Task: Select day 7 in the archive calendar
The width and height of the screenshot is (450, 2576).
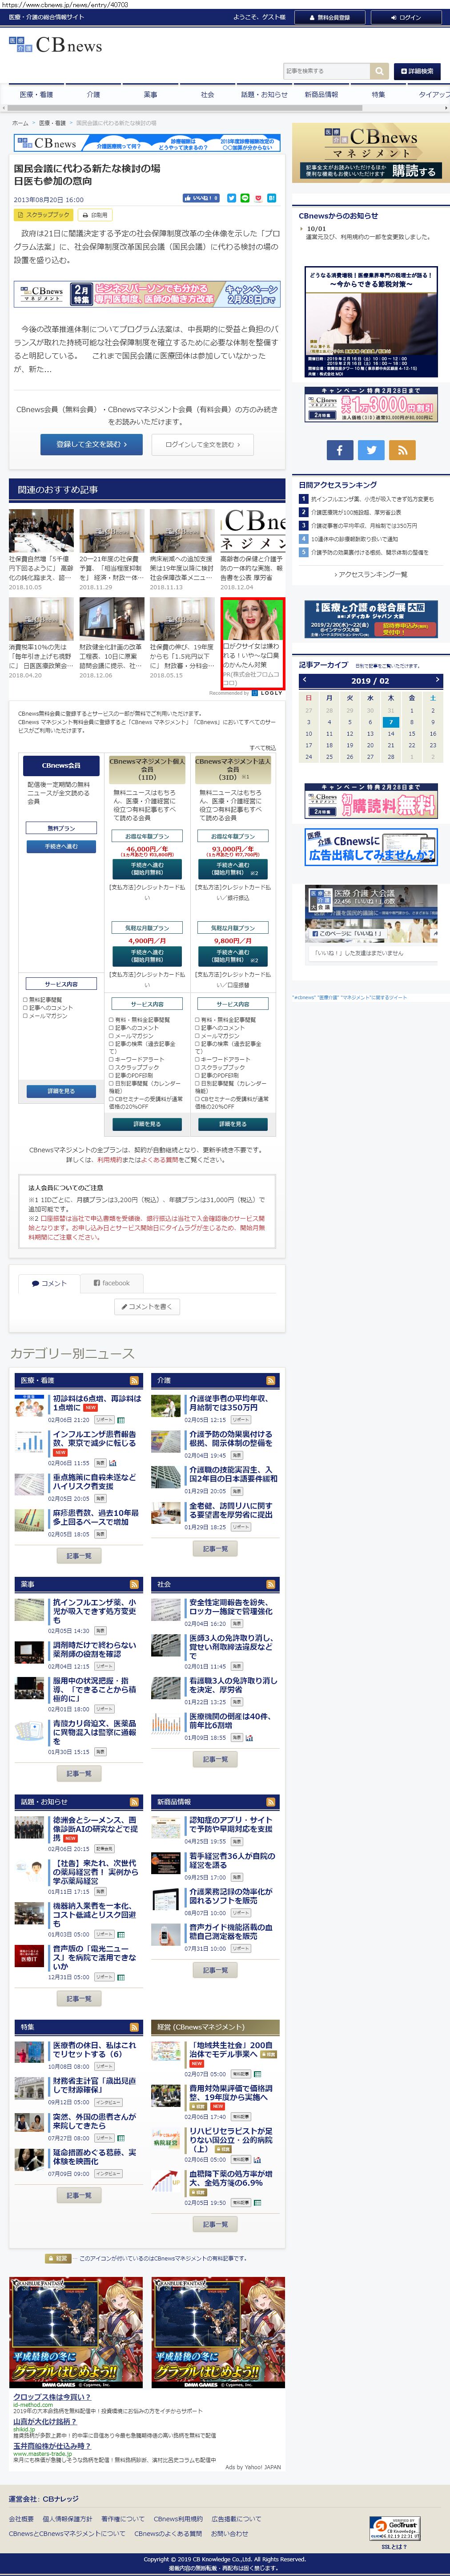Action: click(x=391, y=722)
